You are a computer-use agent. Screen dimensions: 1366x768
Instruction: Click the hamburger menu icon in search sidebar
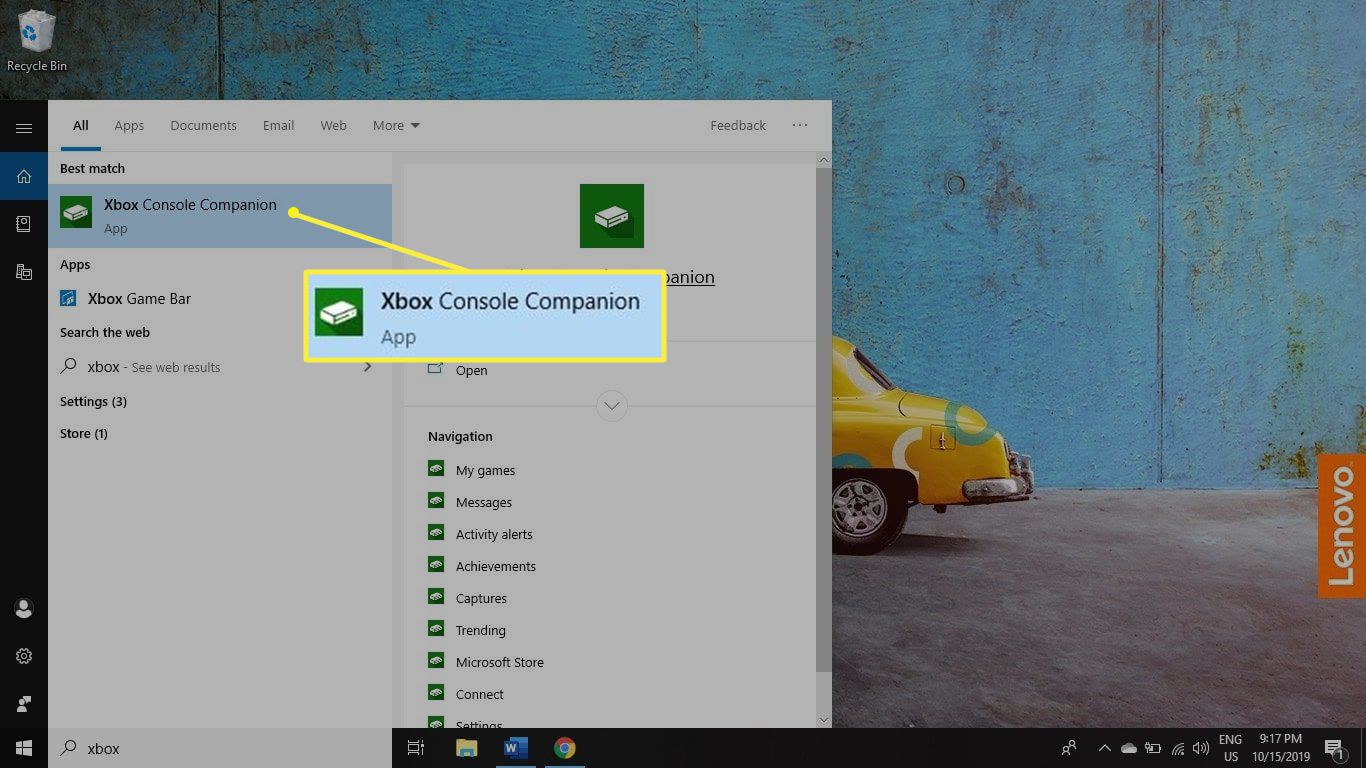(x=24, y=128)
